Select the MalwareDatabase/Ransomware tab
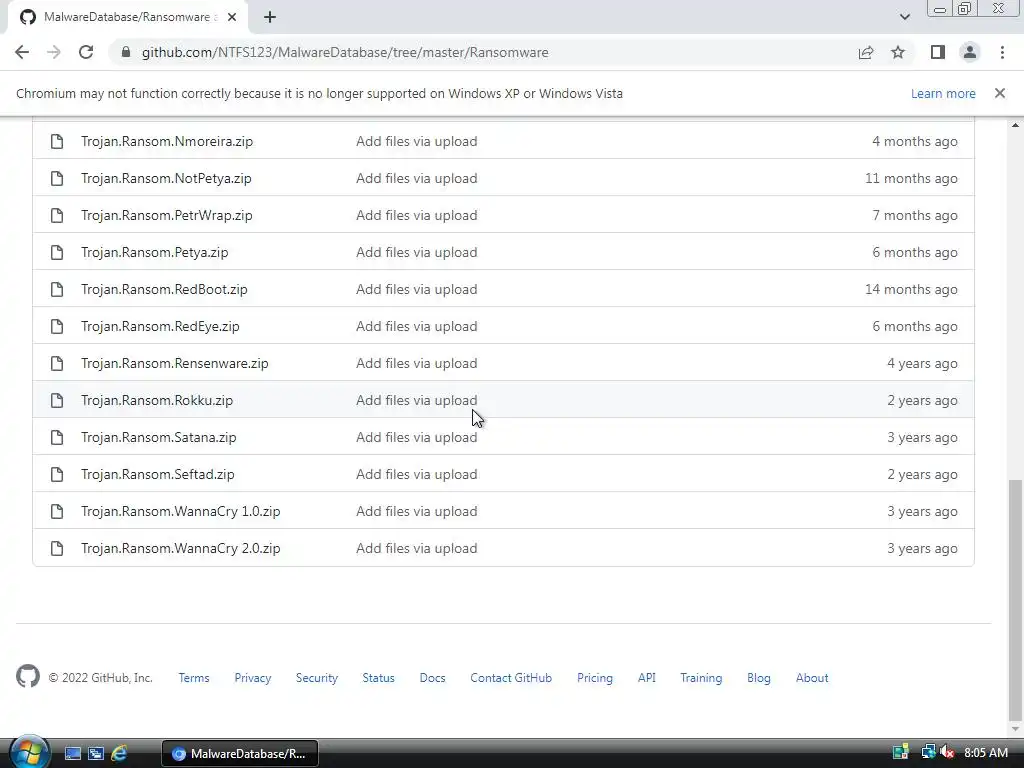The width and height of the screenshot is (1024, 768). pyautogui.click(x=127, y=17)
